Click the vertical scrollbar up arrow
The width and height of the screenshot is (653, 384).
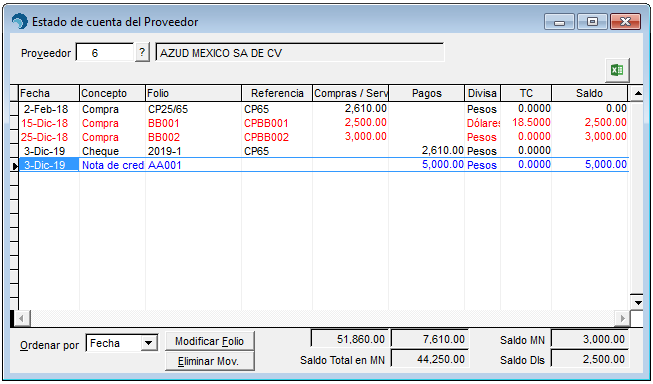(637, 93)
